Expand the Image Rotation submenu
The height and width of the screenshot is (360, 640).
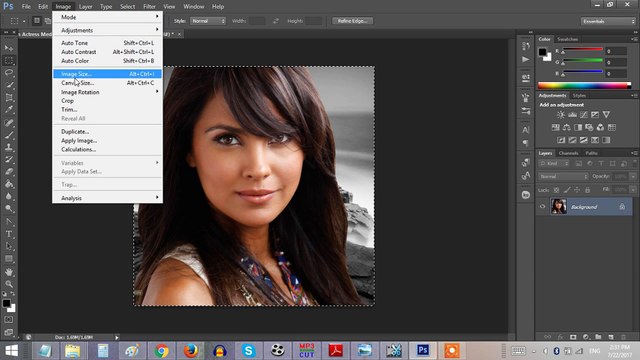click(108, 92)
